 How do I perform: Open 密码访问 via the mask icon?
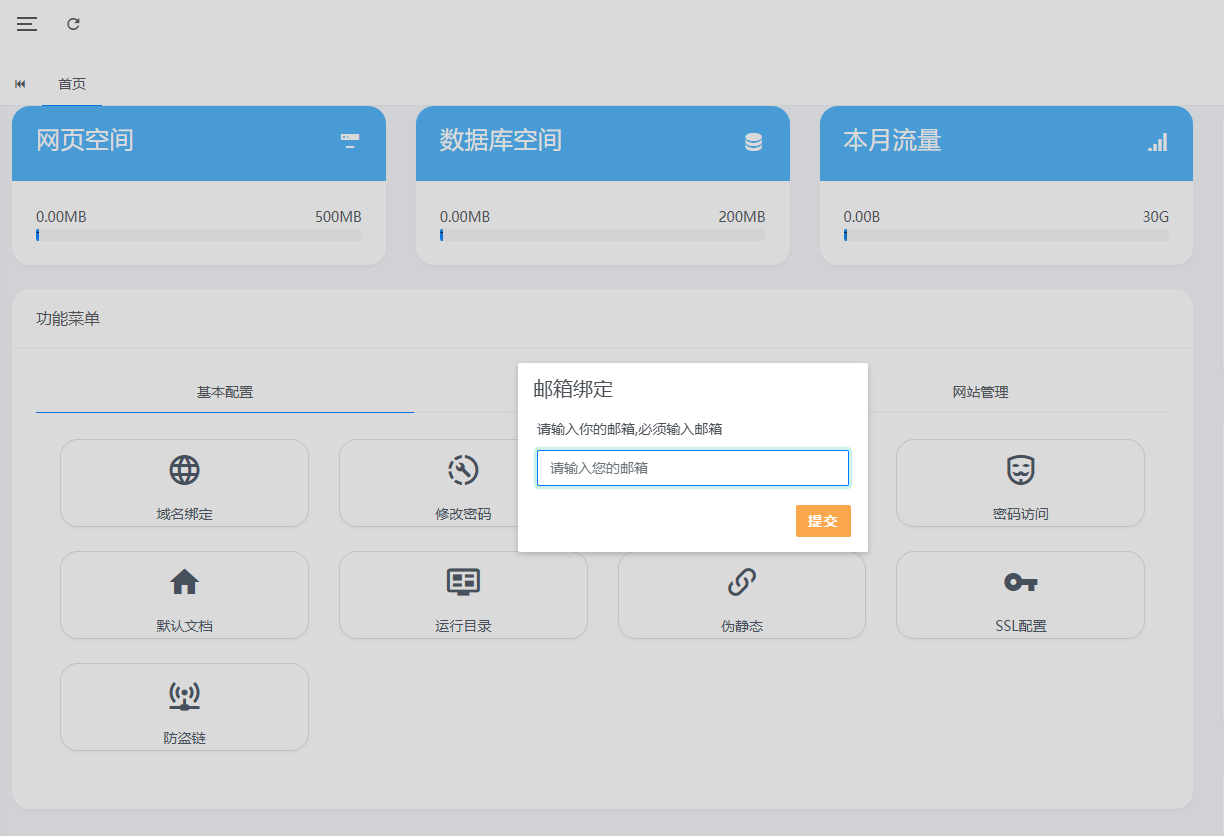coord(1020,469)
